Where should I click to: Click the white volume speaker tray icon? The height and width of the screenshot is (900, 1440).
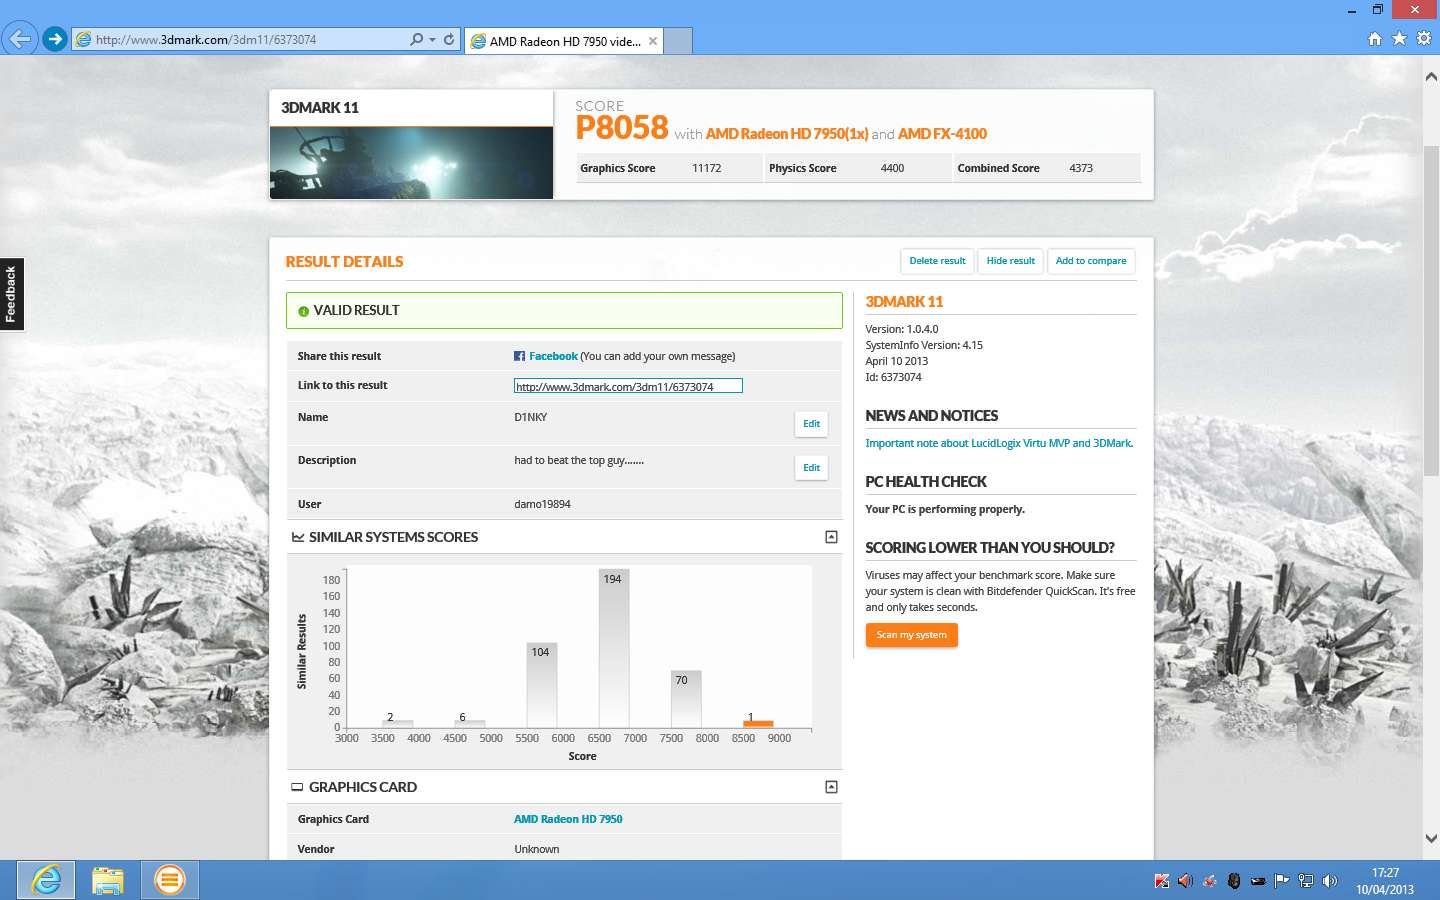[x=1330, y=881]
